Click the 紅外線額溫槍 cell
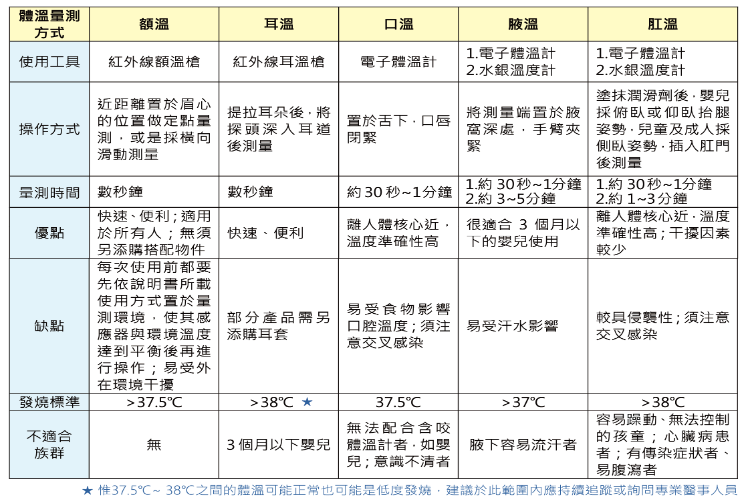The height and width of the screenshot is (500, 750). tap(154, 62)
